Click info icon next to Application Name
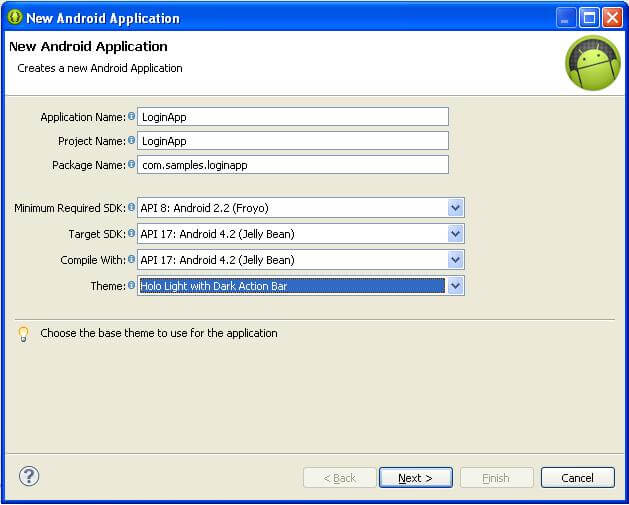 tap(131, 116)
